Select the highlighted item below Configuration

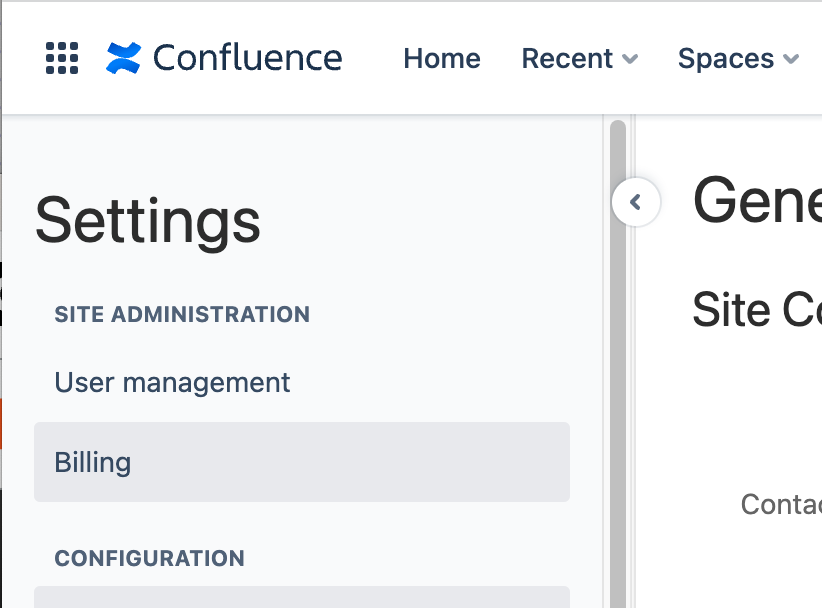301,597
